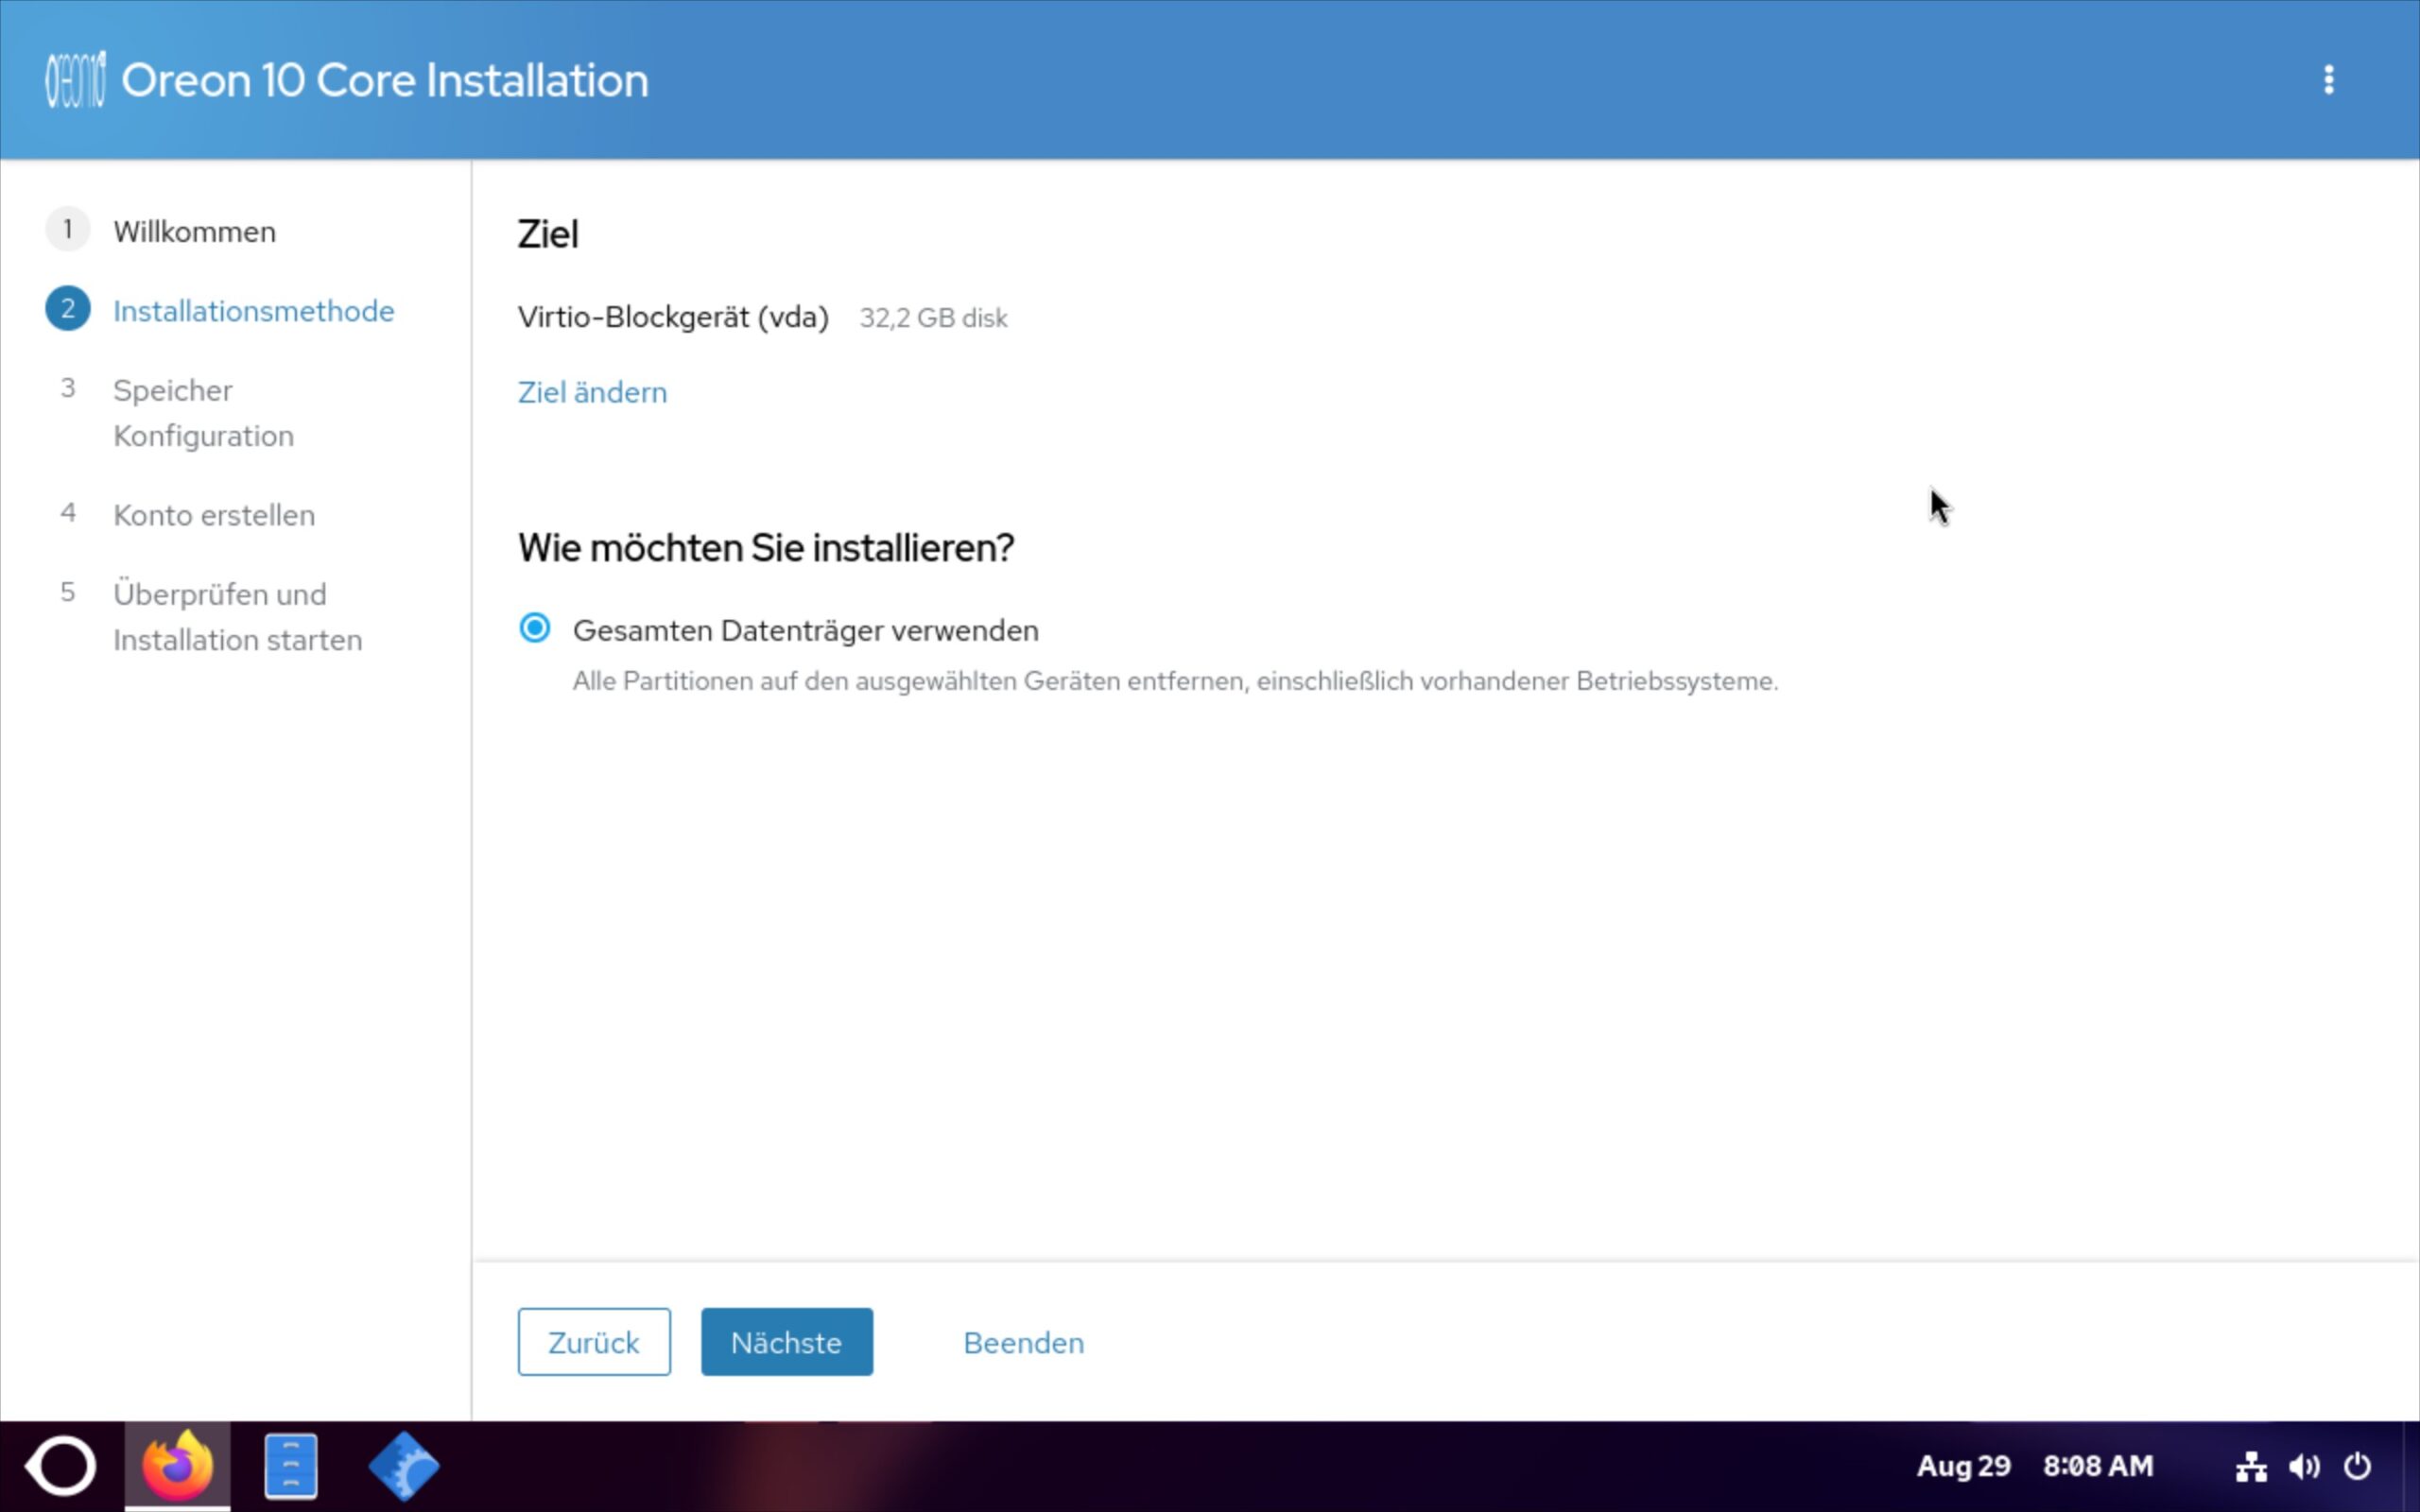The height and width of the screenshot is (1512, 2420).
Task: Open the volume tray icon
Action: (2305, 1467)
